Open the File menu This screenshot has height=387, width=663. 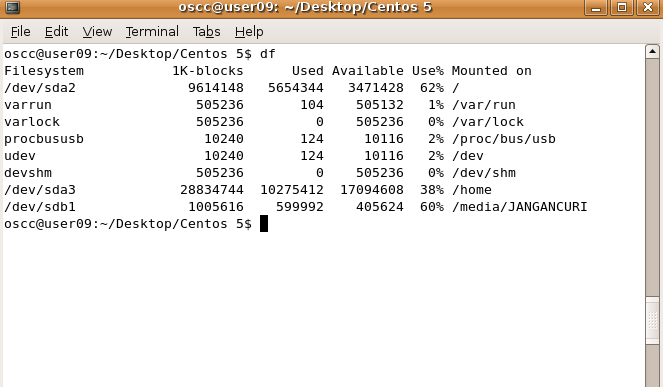pos(20,32)
